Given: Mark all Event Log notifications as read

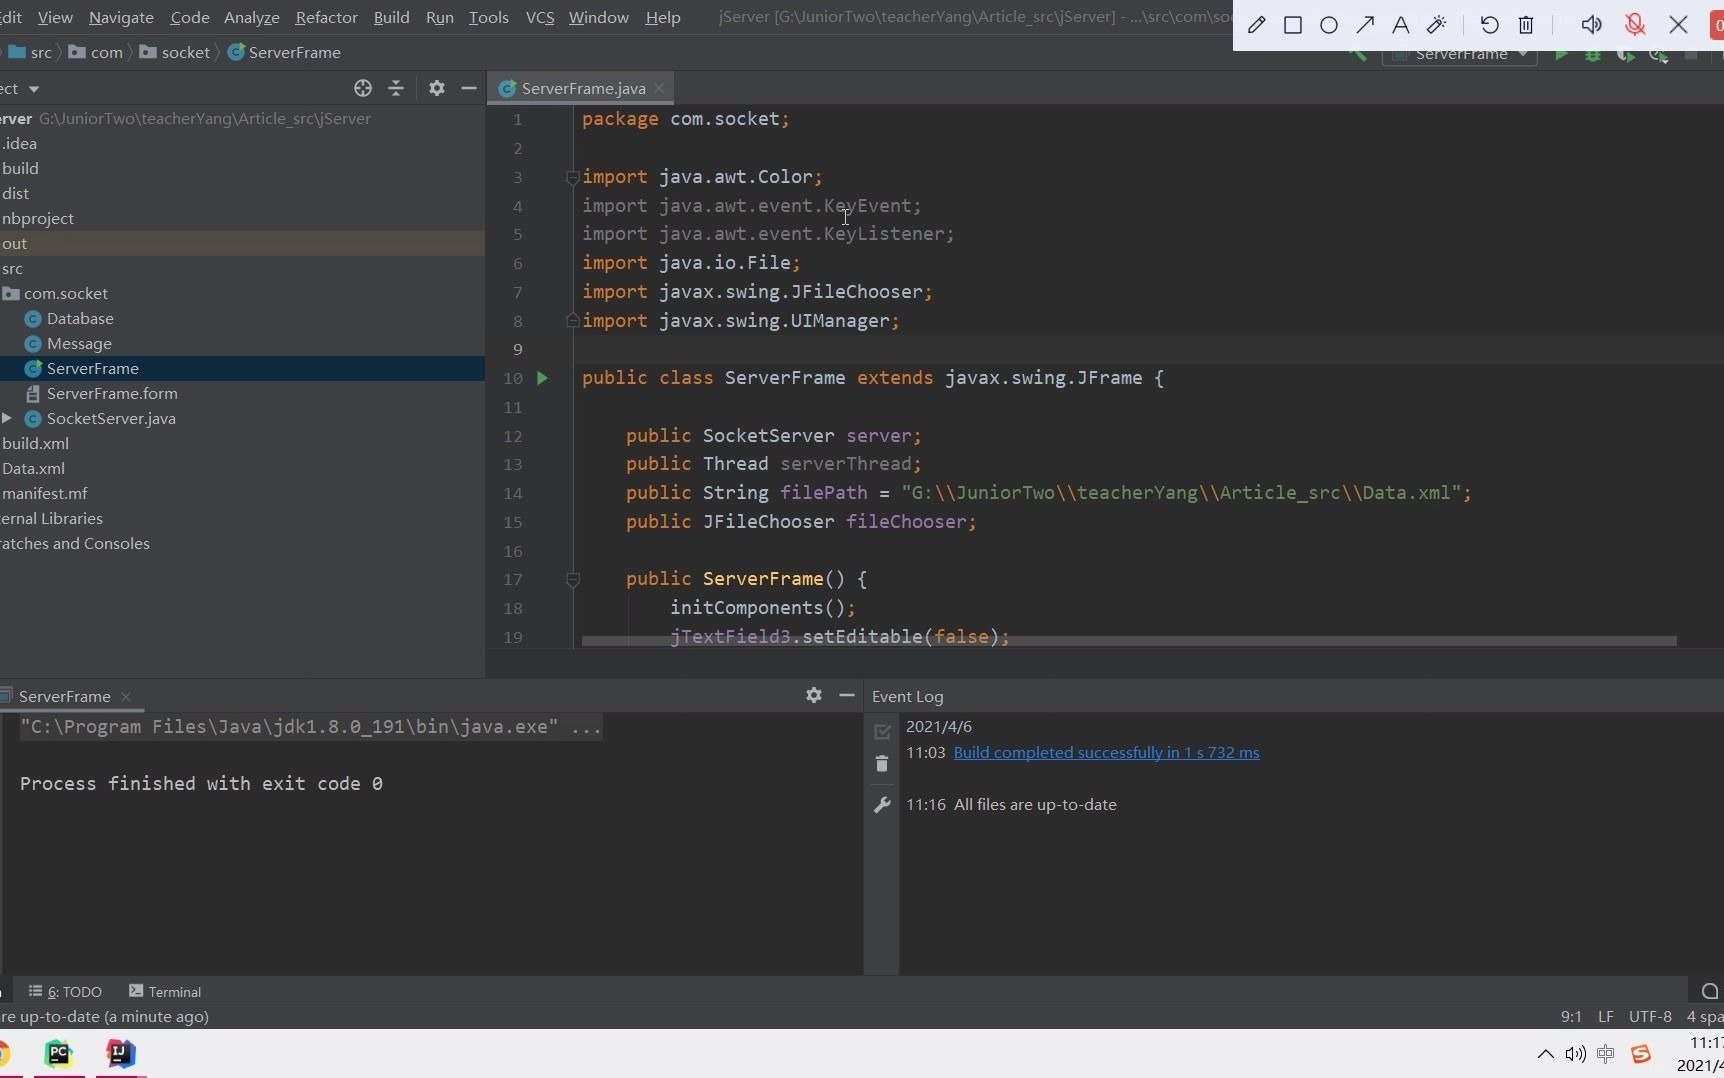Looking at the screenshot, I should tap(882, 731).
